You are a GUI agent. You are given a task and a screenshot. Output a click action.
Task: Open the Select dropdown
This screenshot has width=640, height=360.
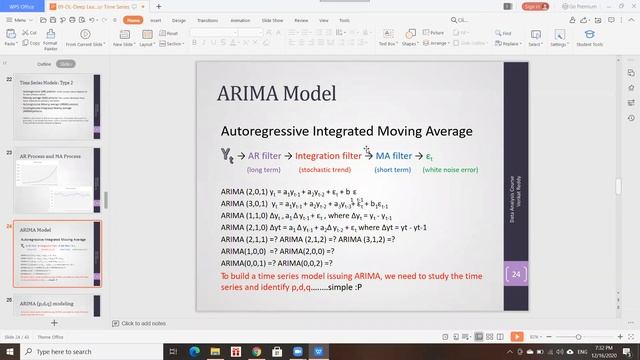(536, 38)
